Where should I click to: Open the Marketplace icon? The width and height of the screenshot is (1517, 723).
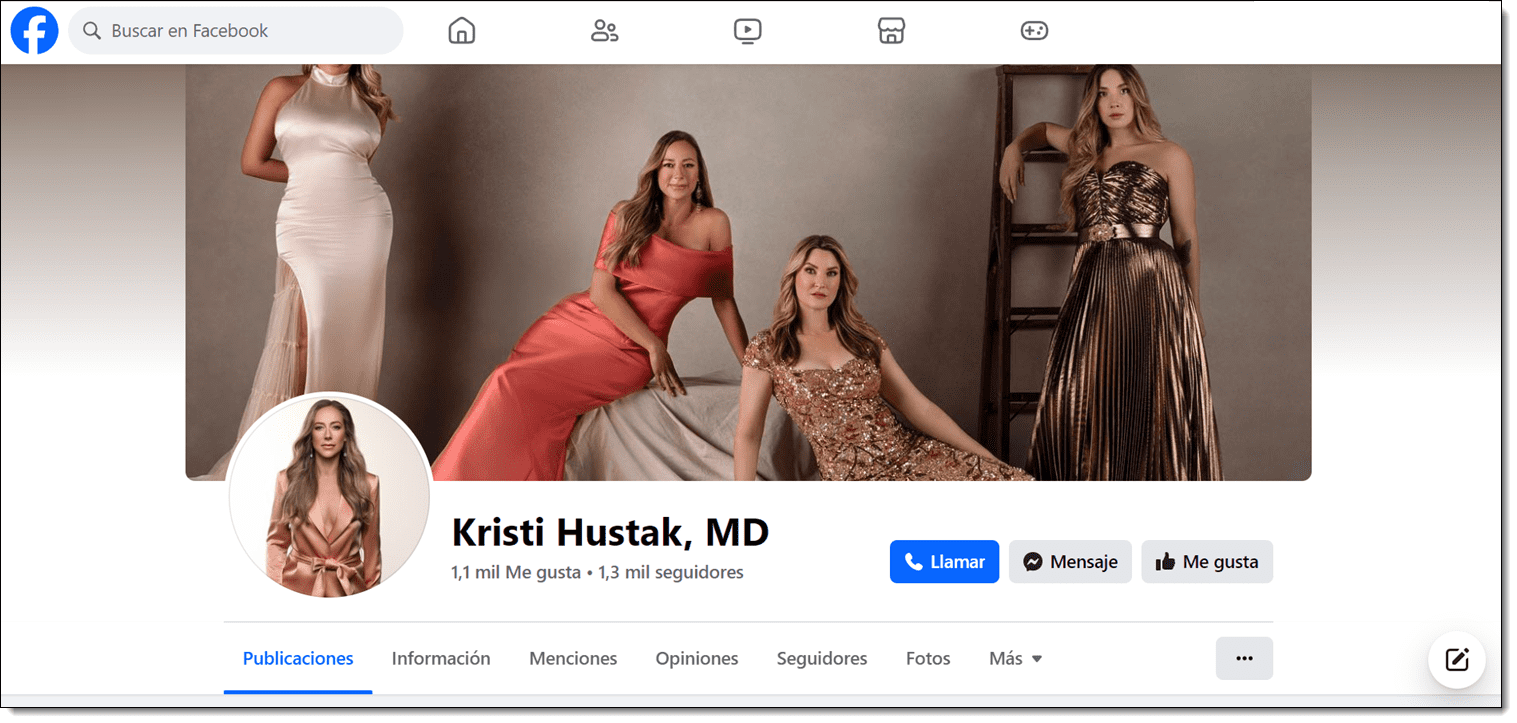pos(890,30)
